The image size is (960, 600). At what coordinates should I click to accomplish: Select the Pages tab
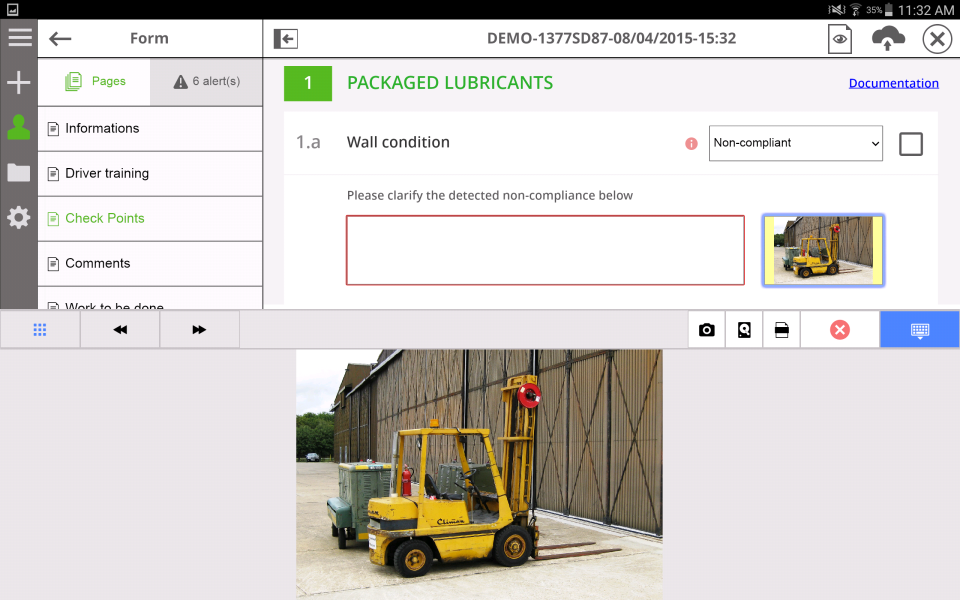tap(95, 82)
